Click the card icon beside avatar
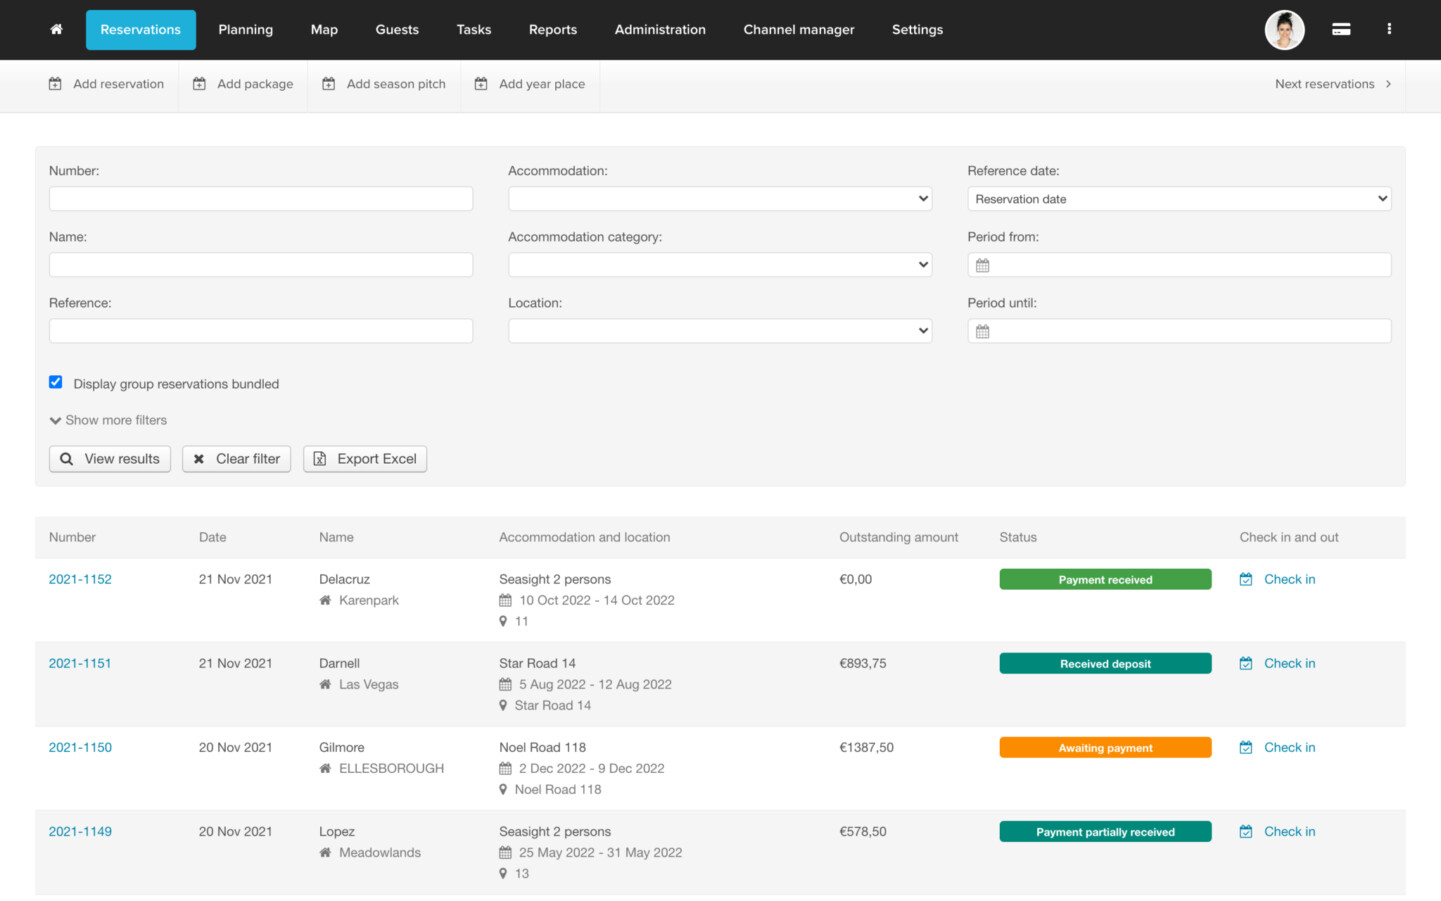Screen dimensions: 1441x901 [x=1341, y=30]
